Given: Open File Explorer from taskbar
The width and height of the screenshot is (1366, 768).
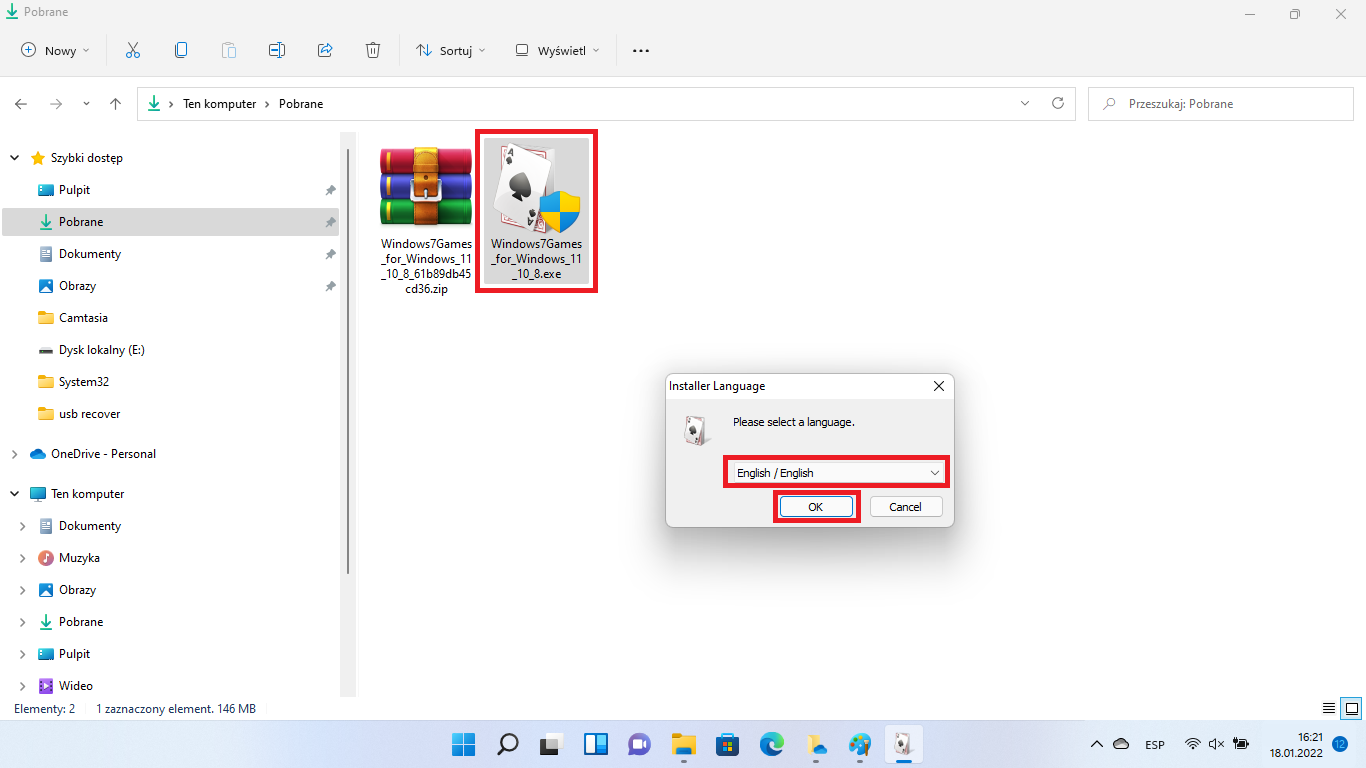Looking at the screenshot, I should coord(683,744).
